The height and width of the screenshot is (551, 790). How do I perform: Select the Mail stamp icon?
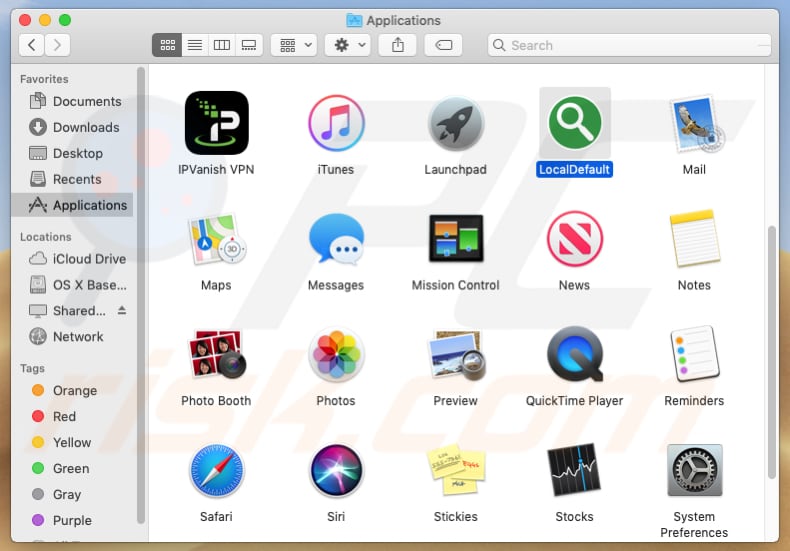[695, 123]
